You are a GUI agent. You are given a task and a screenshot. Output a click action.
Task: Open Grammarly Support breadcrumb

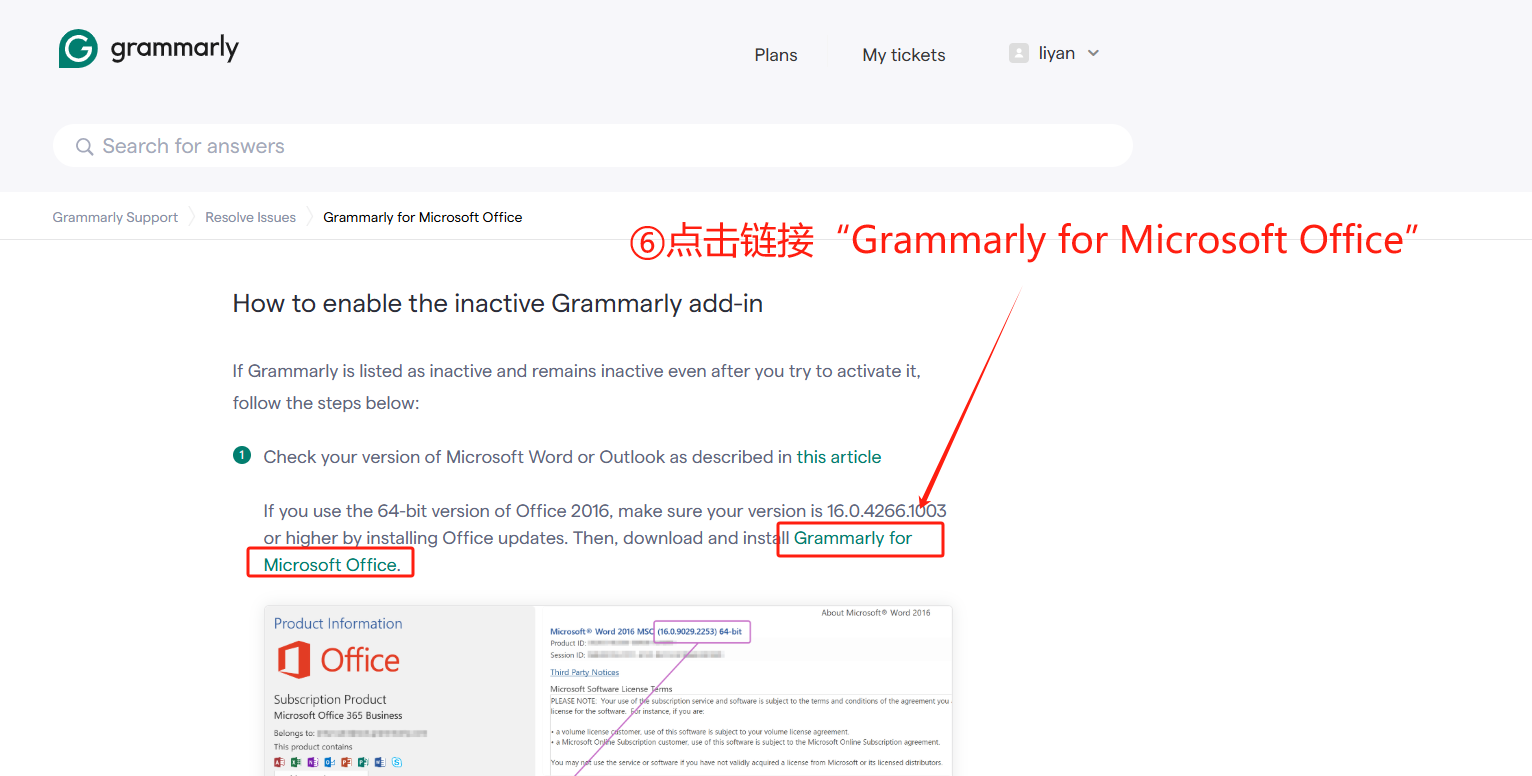click(115, 217)
